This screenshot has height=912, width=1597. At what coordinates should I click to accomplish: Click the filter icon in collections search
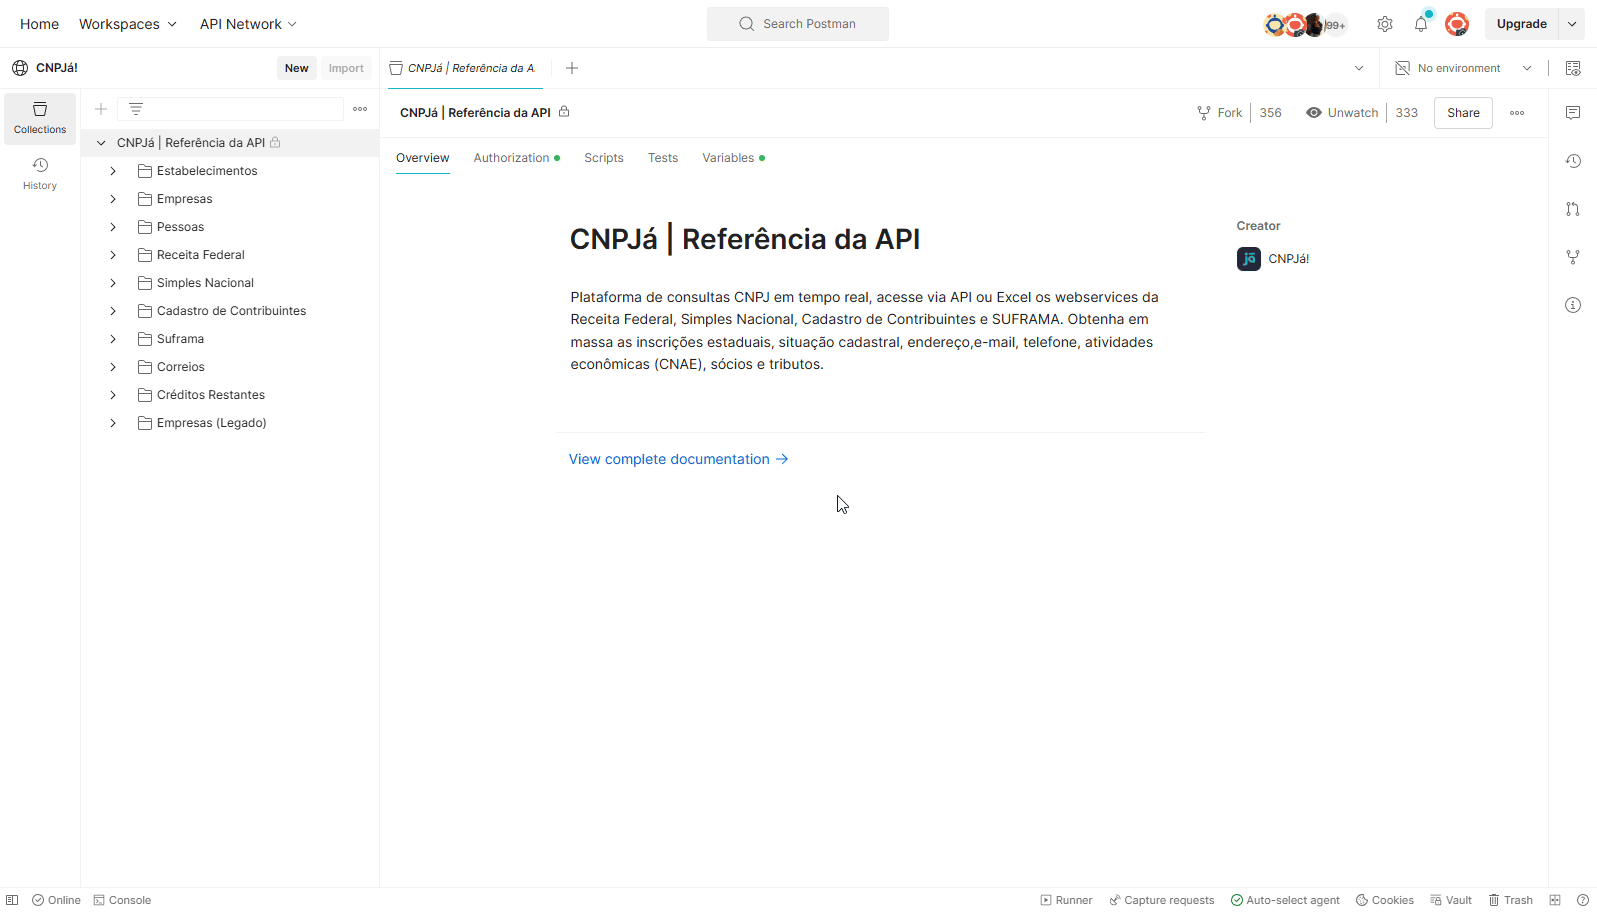(136, 109)
